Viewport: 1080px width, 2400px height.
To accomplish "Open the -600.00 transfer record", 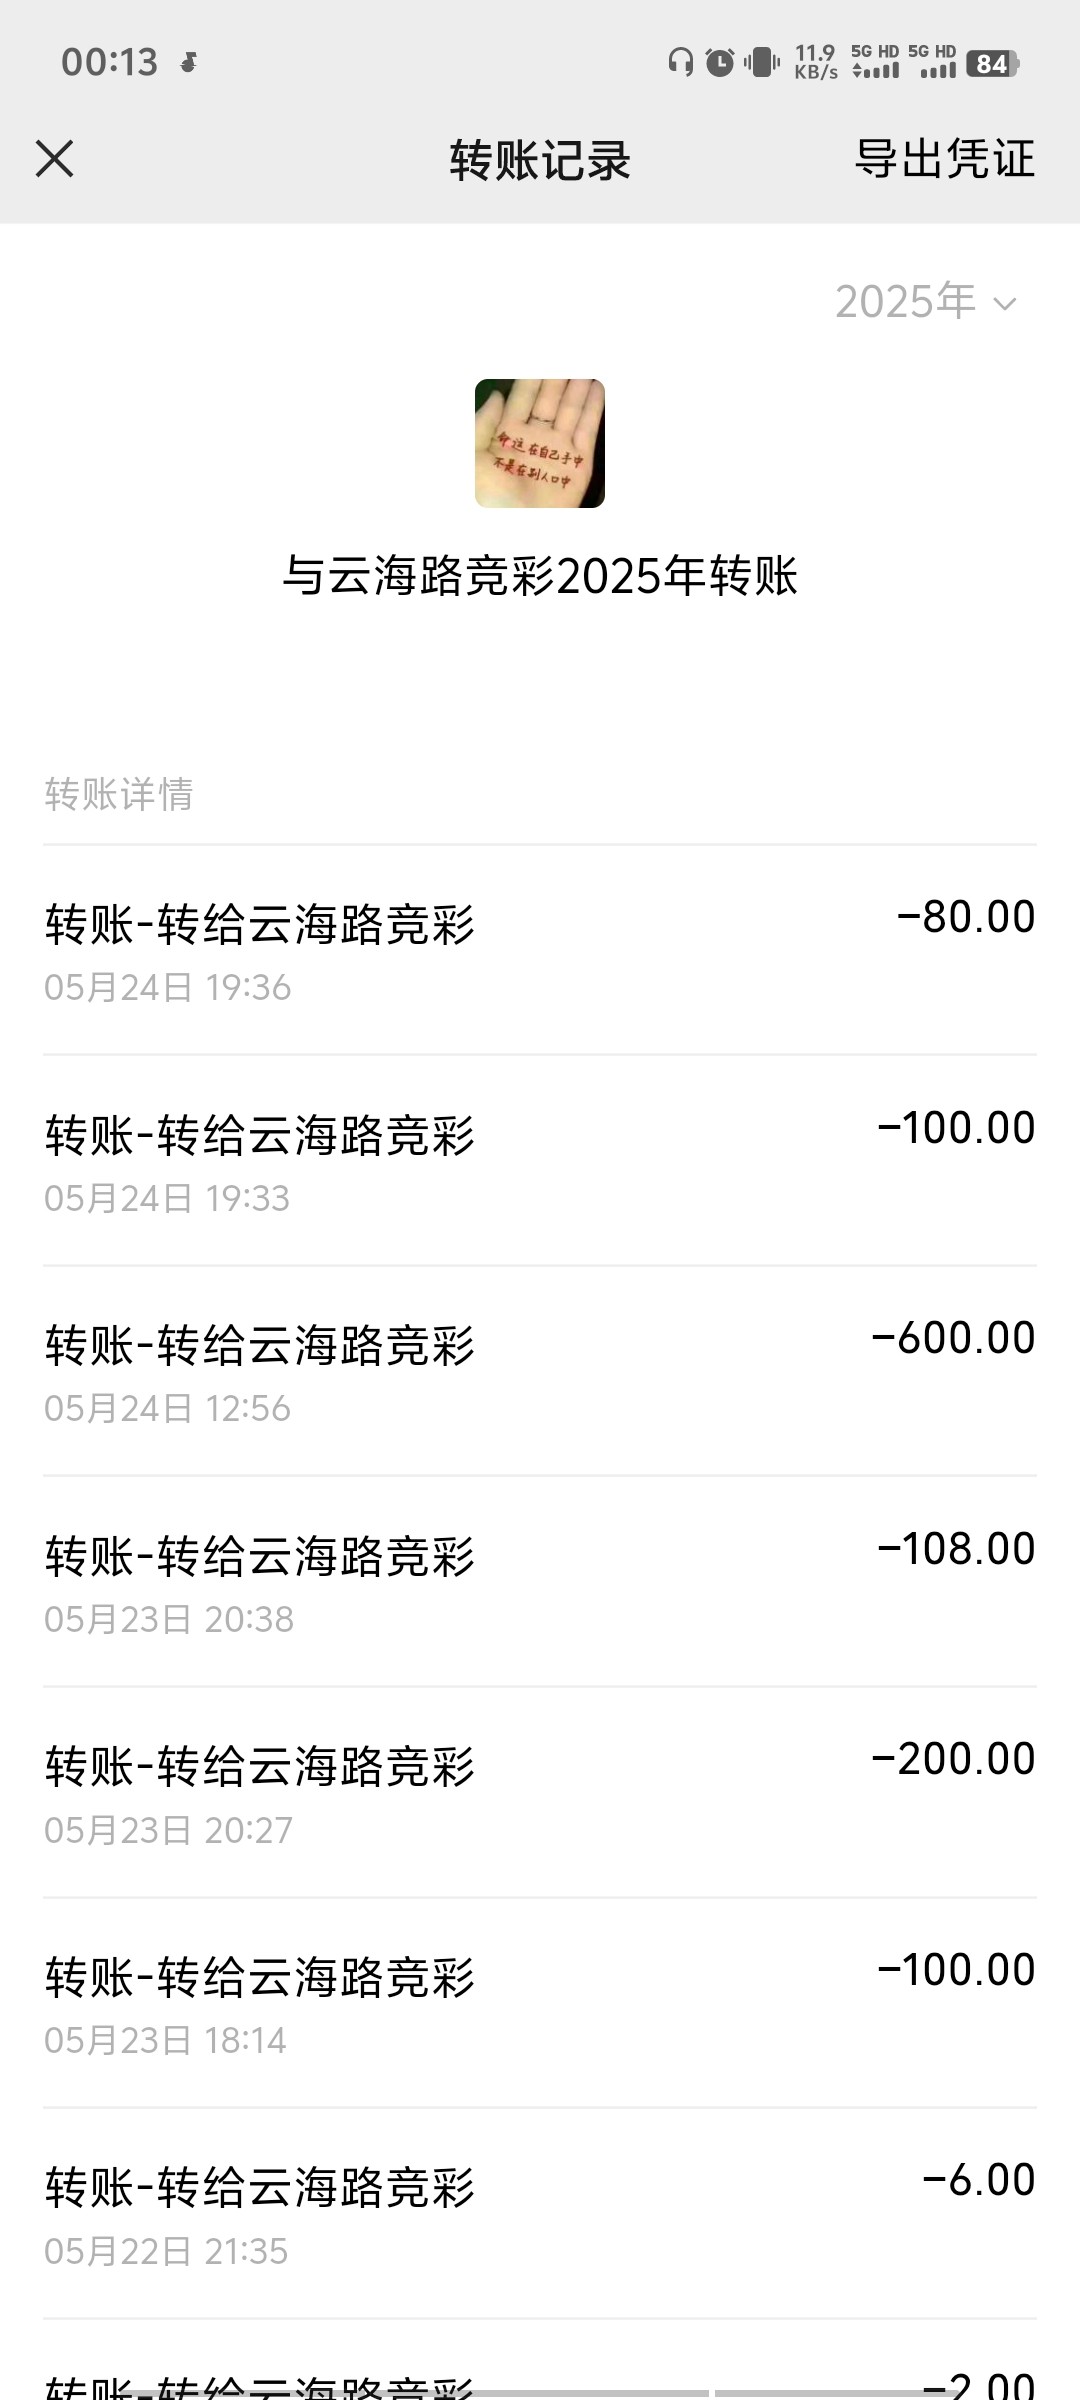I will point(540,1370).
